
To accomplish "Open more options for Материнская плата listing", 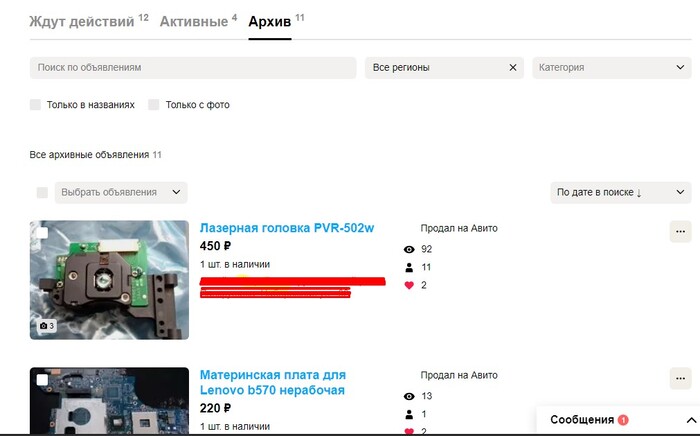I will 680,378.
